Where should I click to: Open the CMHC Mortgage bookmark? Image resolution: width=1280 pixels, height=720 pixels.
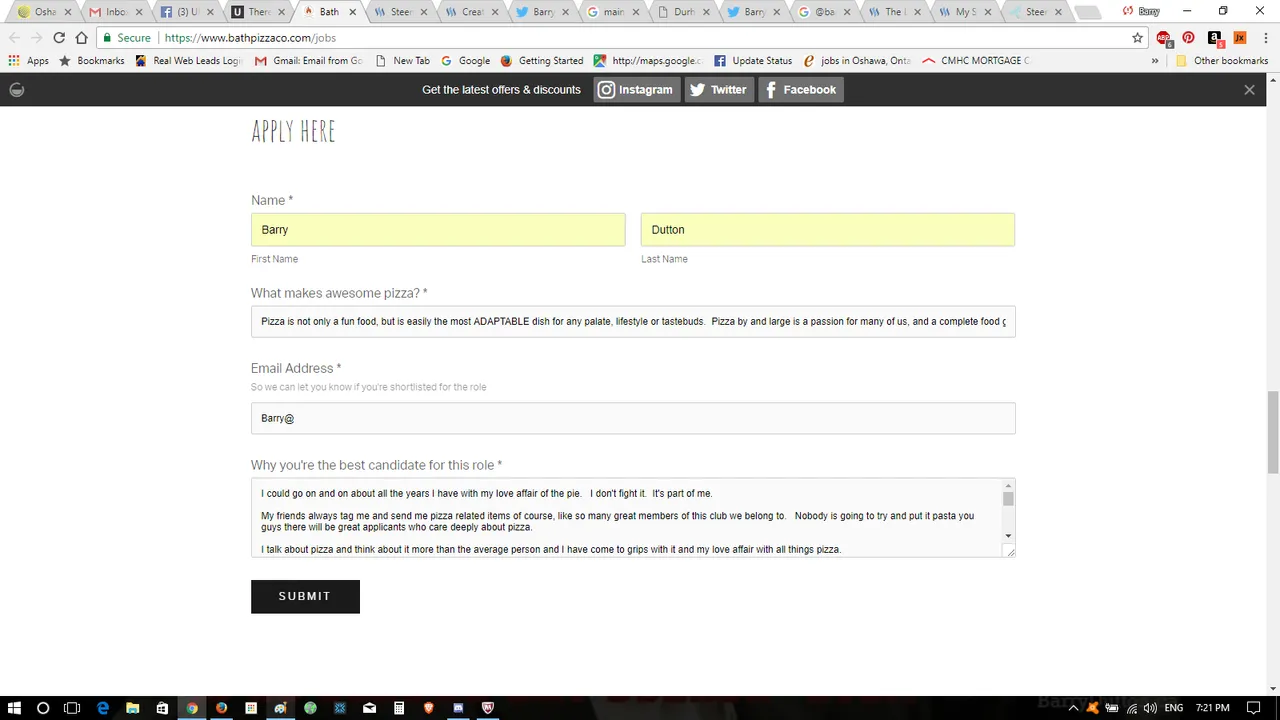976,61
